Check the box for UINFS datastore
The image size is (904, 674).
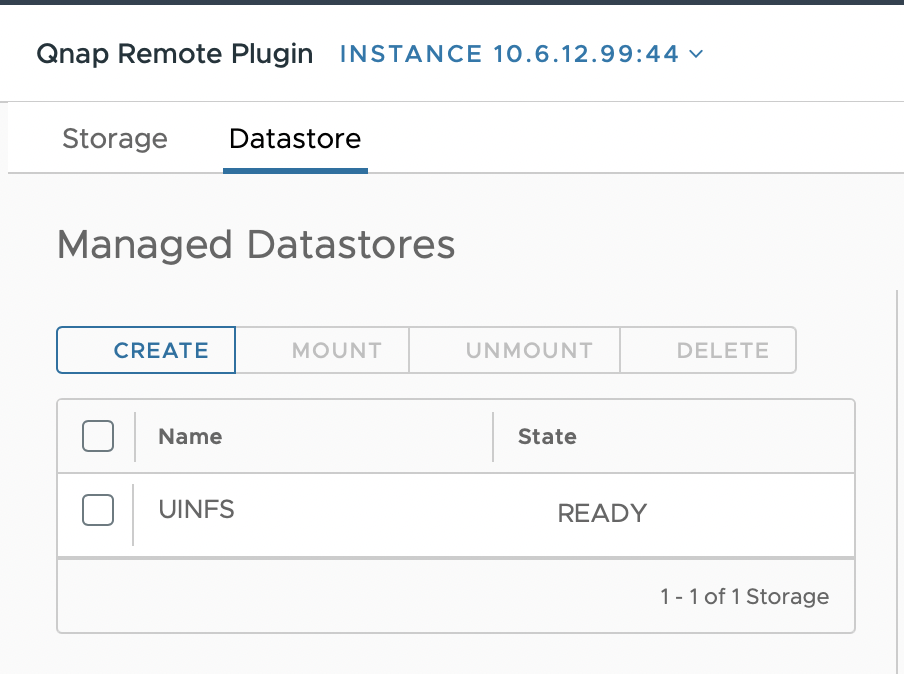click(98, 510)
